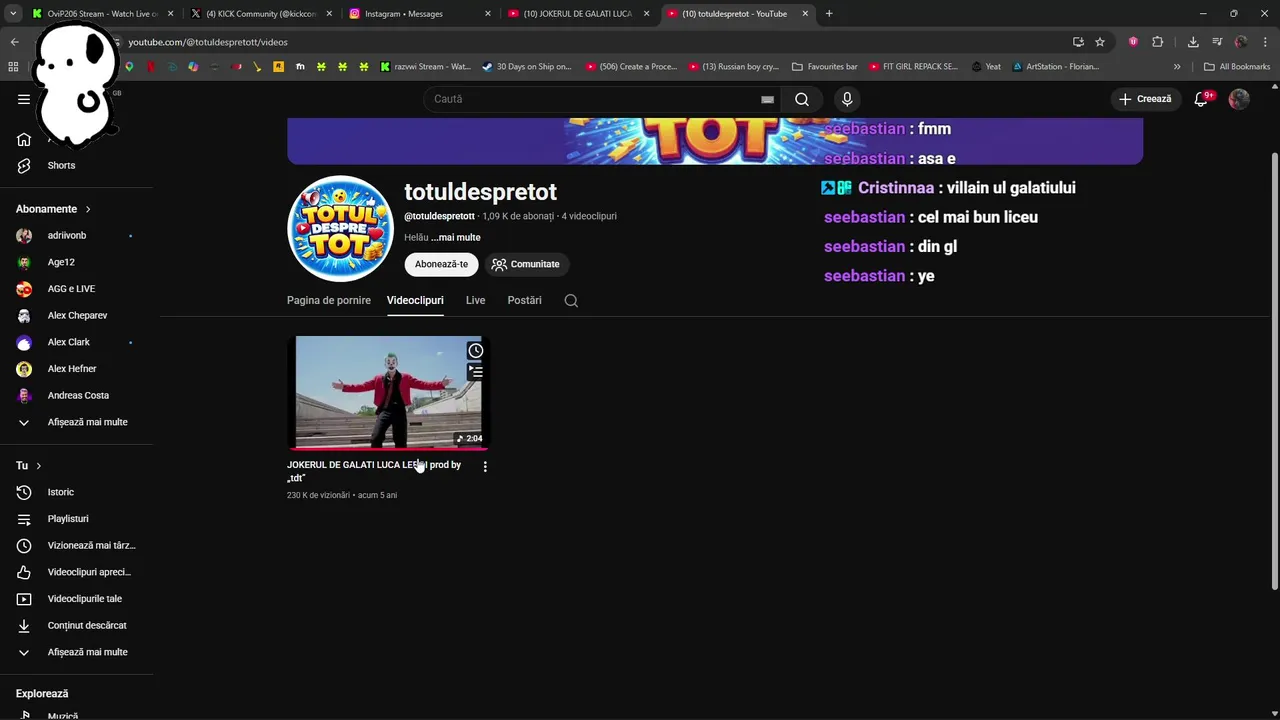Screen dimensions: 1280x720
Task: Expand the 'Tu' section chevron
Action: click(x=39, y=466)
